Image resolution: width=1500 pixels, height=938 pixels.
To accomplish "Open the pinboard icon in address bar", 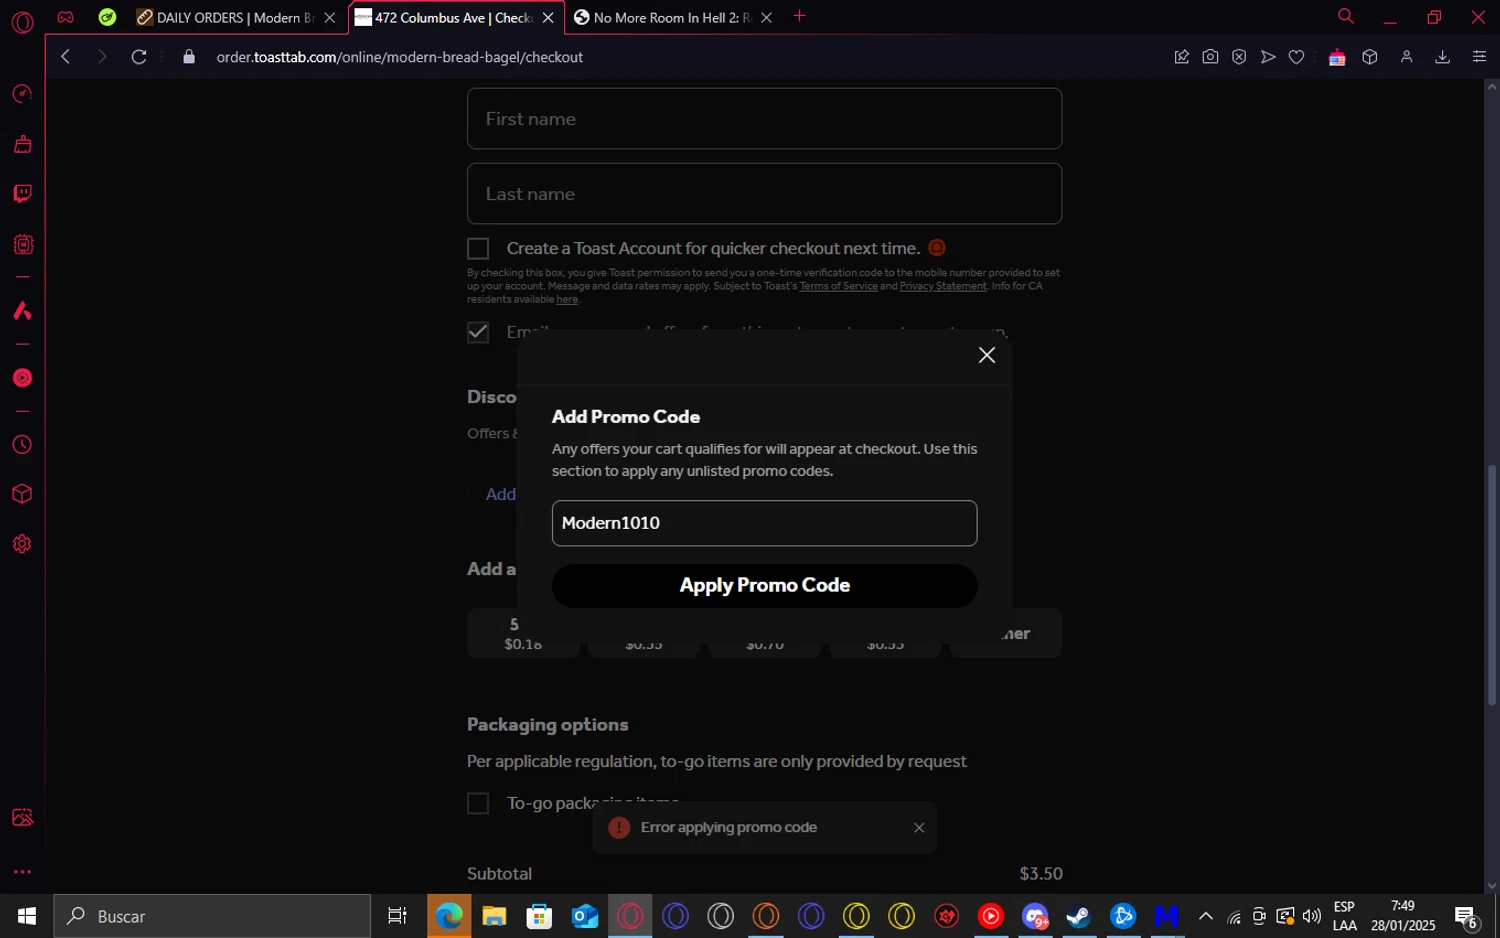I will (1181, 57).
